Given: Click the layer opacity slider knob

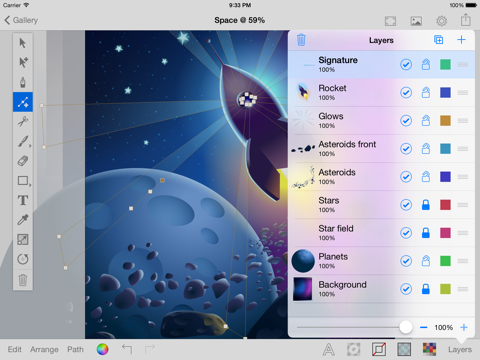Looking at the screenshot, I should 406,327.
